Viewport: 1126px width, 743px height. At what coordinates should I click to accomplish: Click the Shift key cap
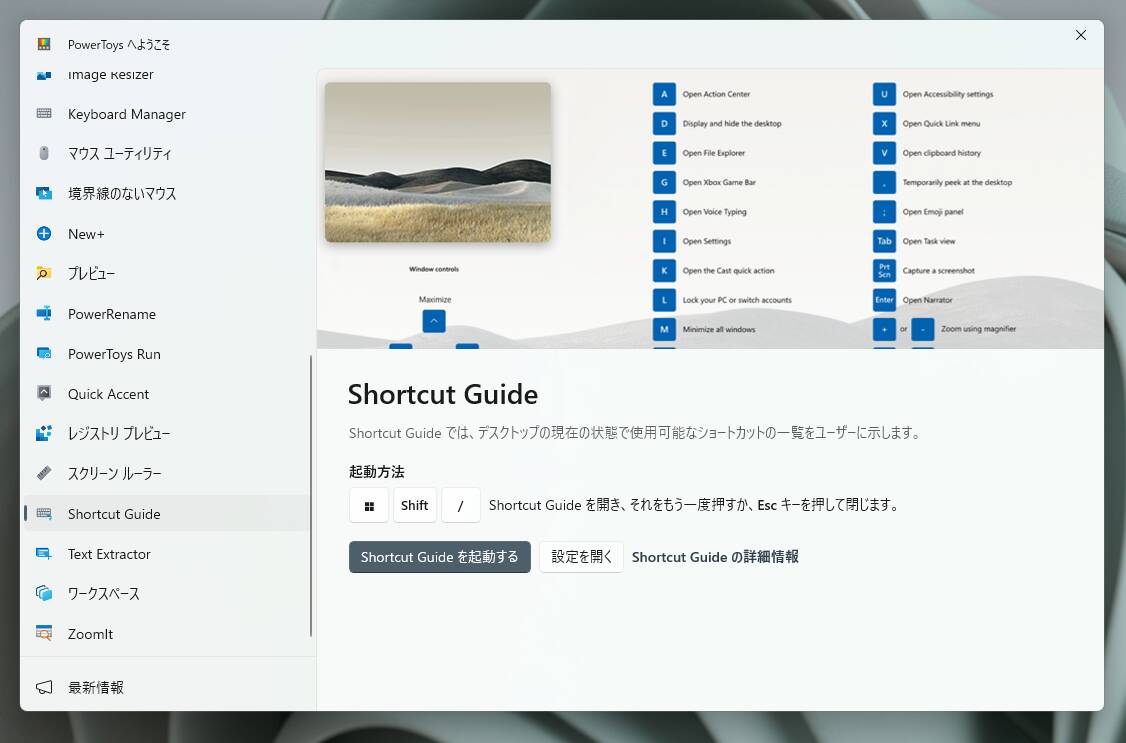point(414,505)
